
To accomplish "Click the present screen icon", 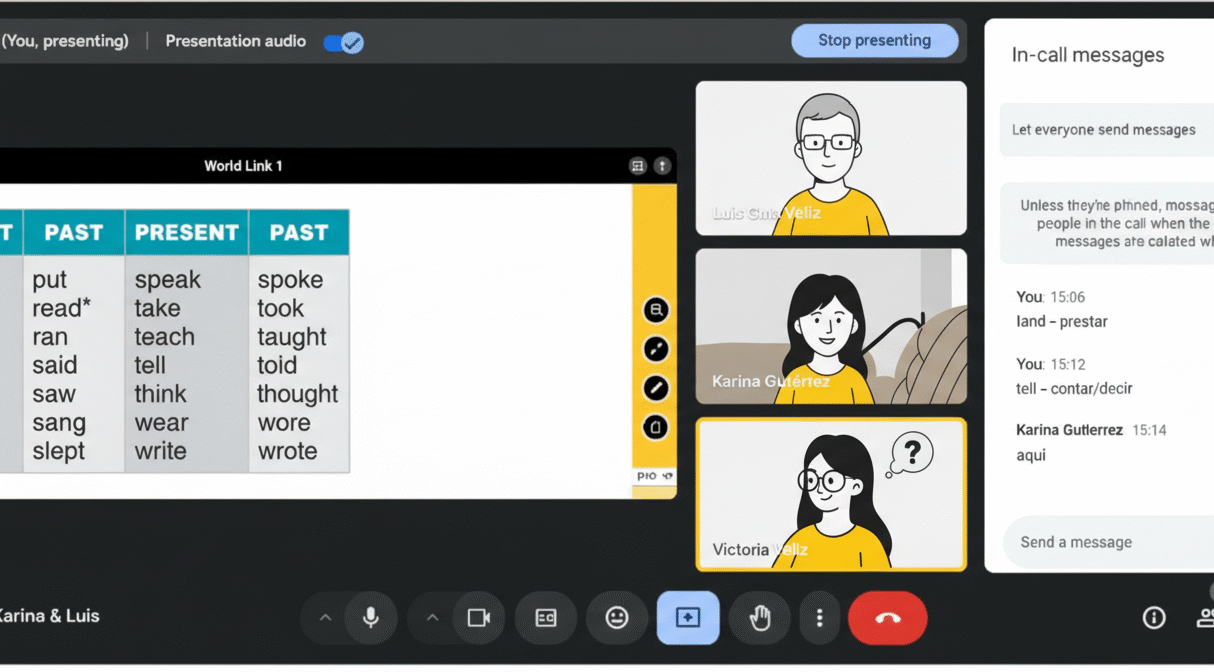I will coord(688,618).
